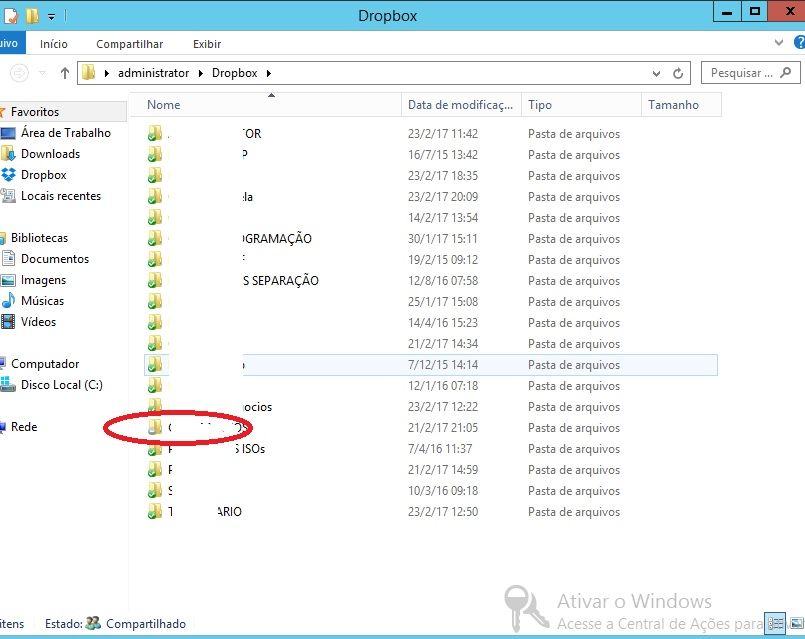The height and width of the screenshot is (639, 805).
Task: Sort by Data de modificação column
Action: click(x=463, y=105)
